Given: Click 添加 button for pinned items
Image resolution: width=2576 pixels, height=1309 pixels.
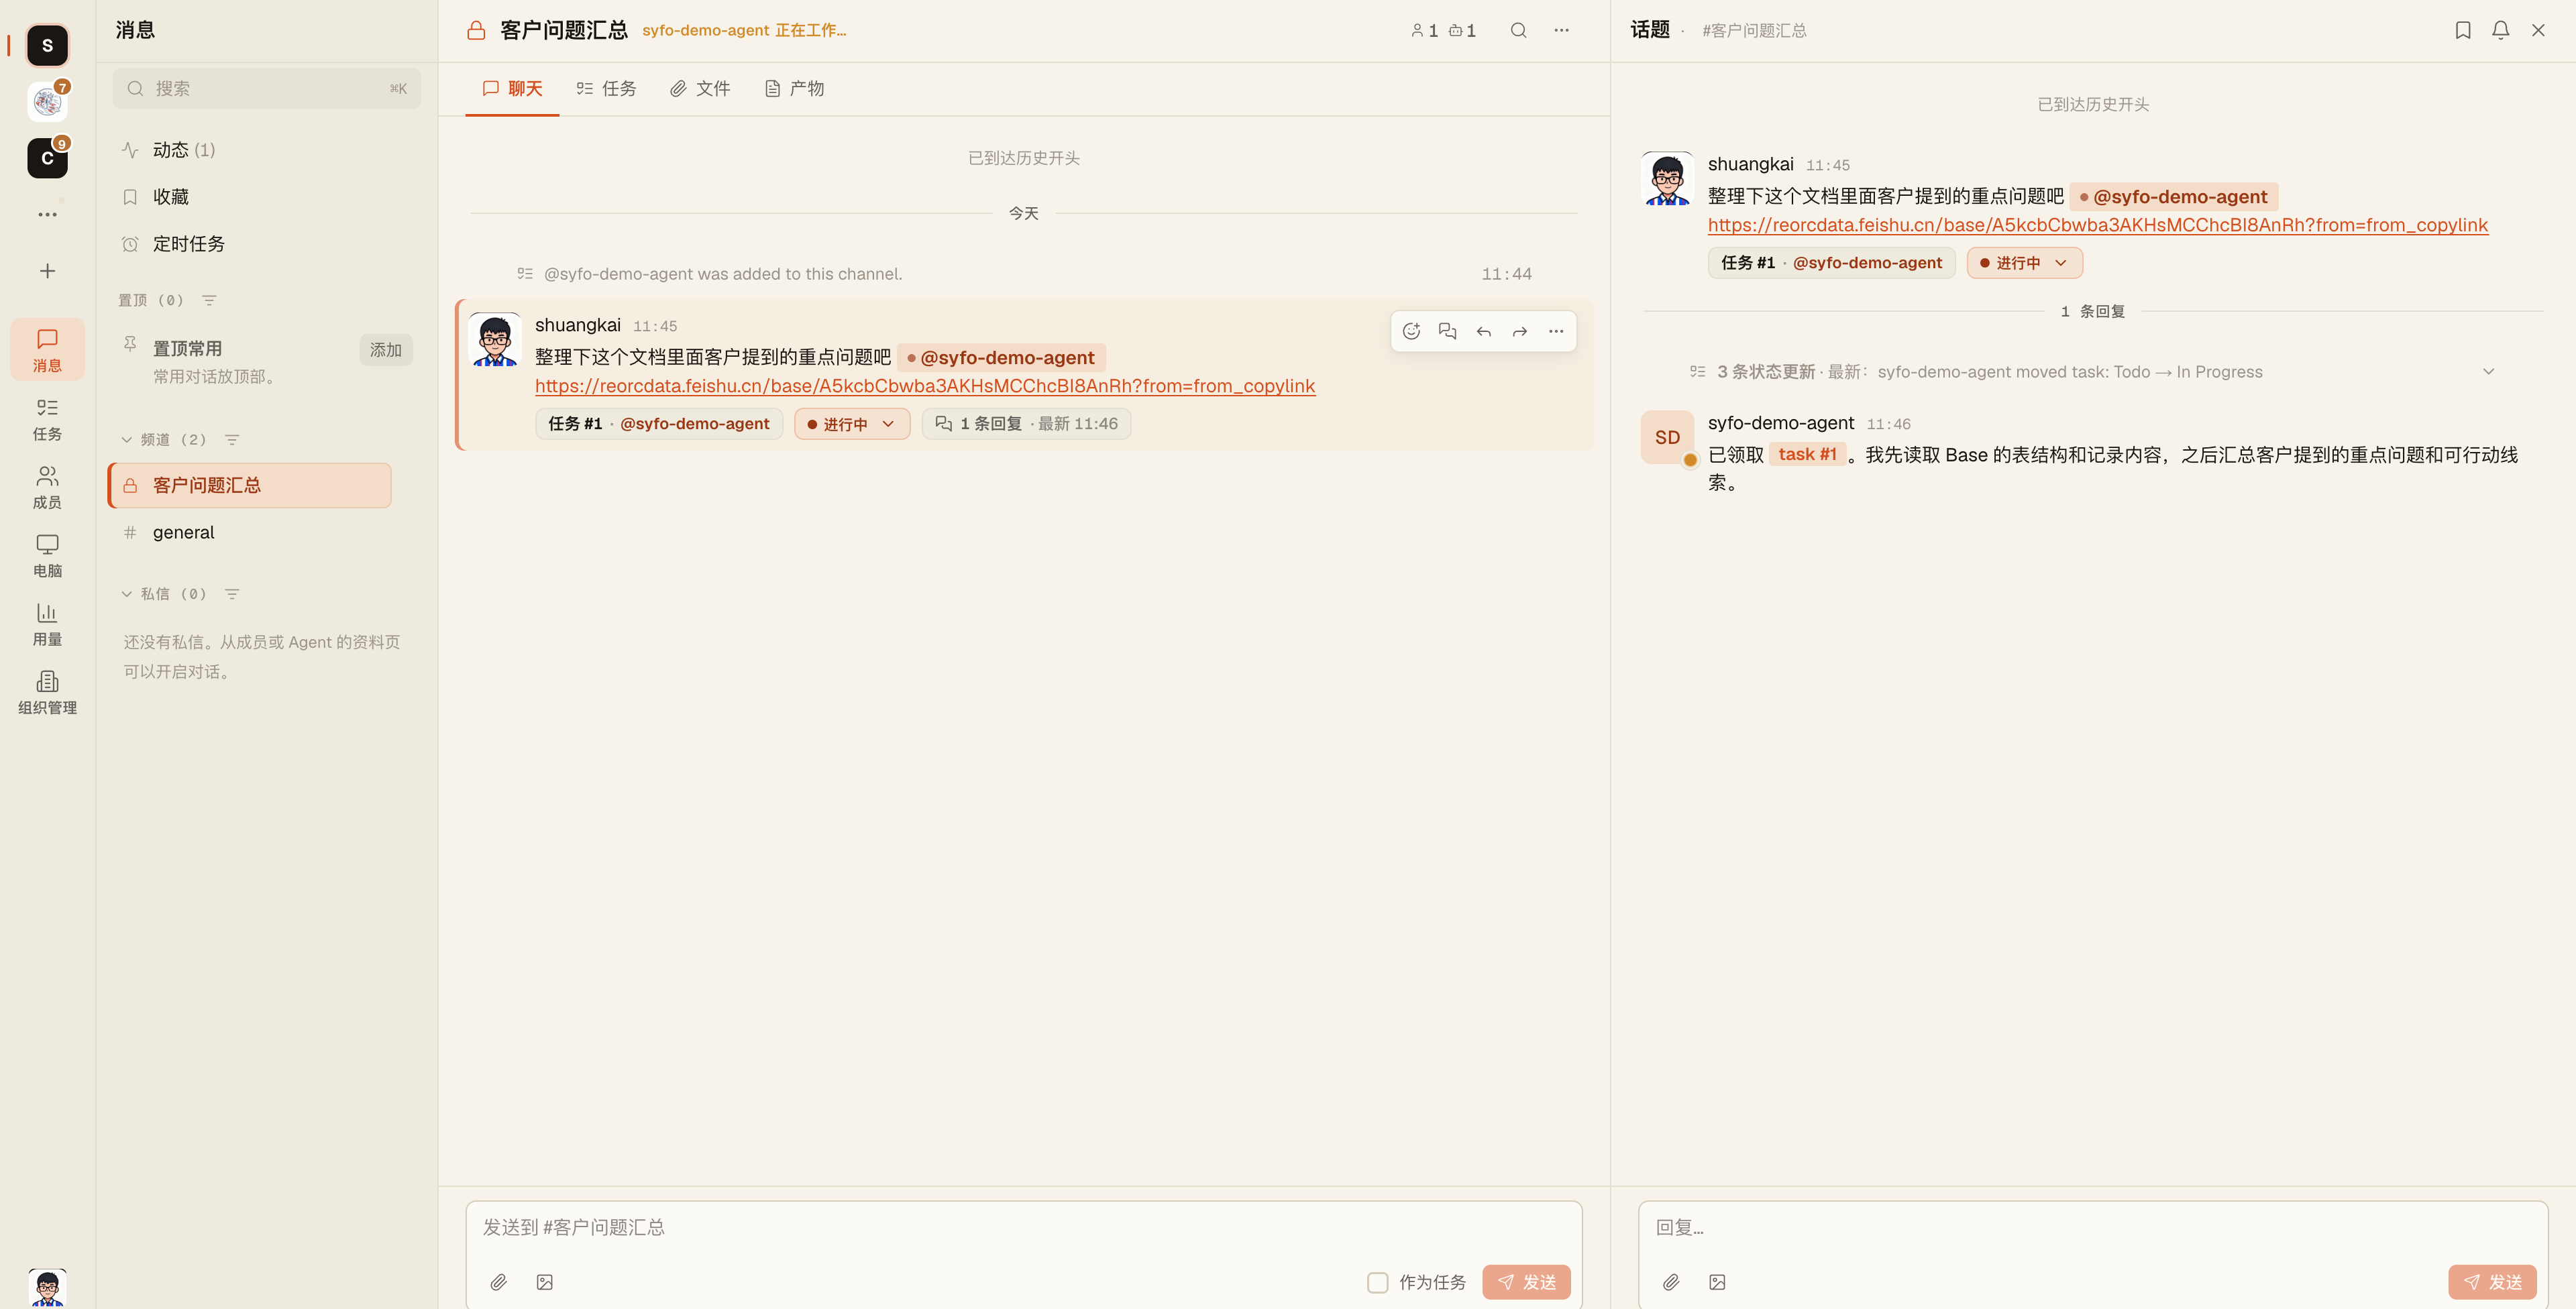Looking at the screenshot, I should (385, 350).
